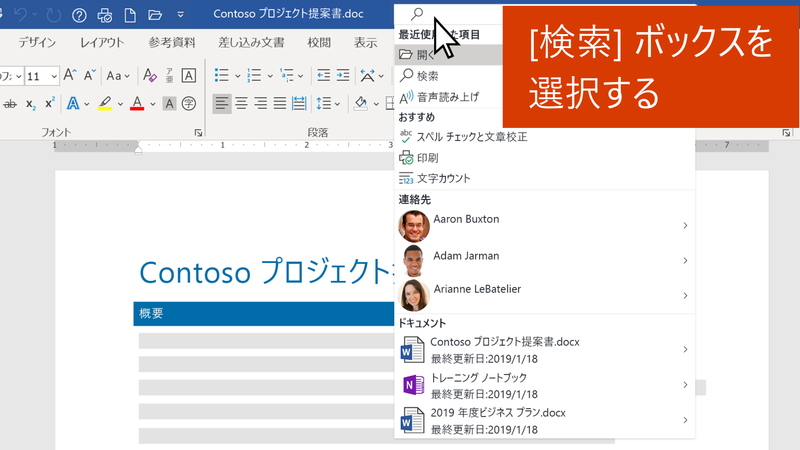800x450 pixels.
Task: Customize the quick access toolbar dropdown
Action: click(x=180, y=15)
